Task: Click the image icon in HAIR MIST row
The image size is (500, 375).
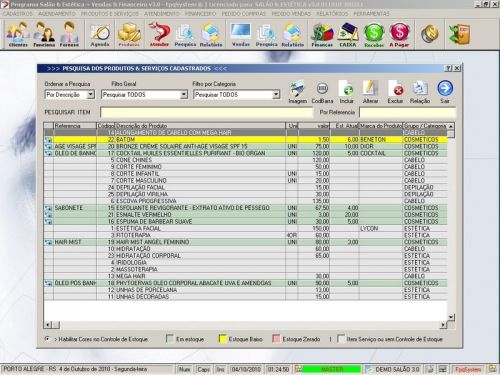Action: (49, 242)
